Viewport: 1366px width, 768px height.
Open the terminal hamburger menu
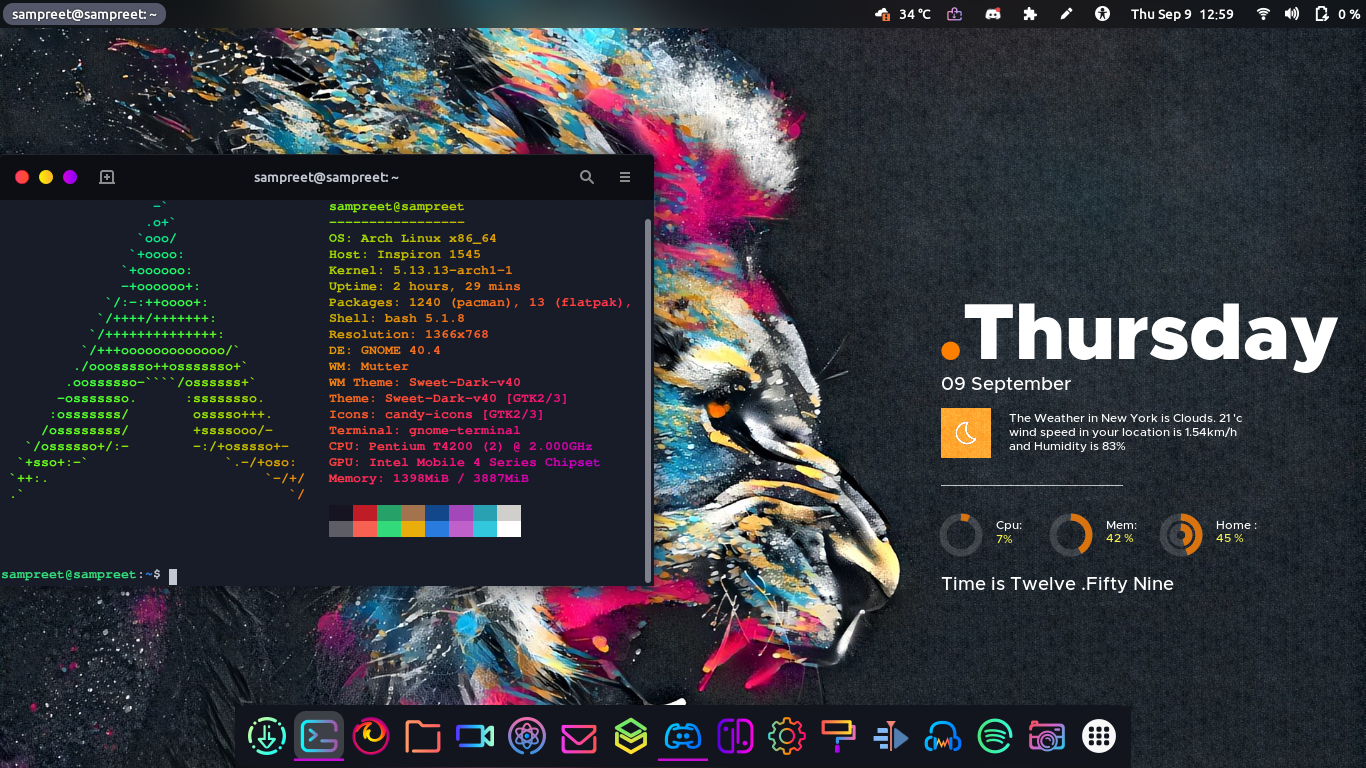624,177
